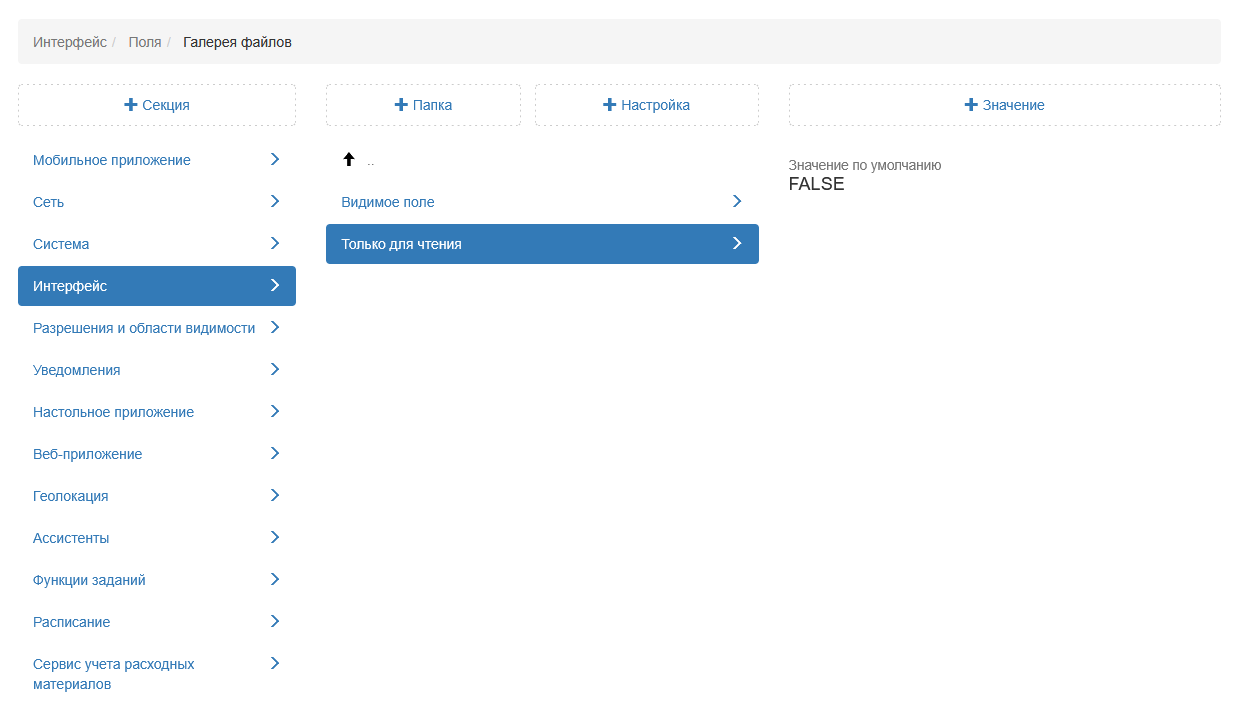Viewport: 1240px width, 711px height.
Task: Select the Ассистенты section
Action: (x=71, y=538)
